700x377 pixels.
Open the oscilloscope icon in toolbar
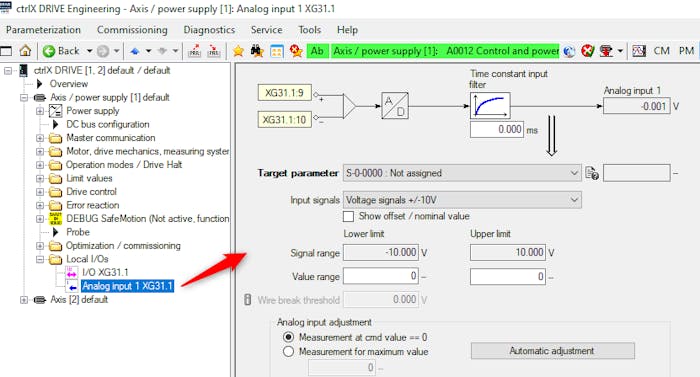click(639, 51)
